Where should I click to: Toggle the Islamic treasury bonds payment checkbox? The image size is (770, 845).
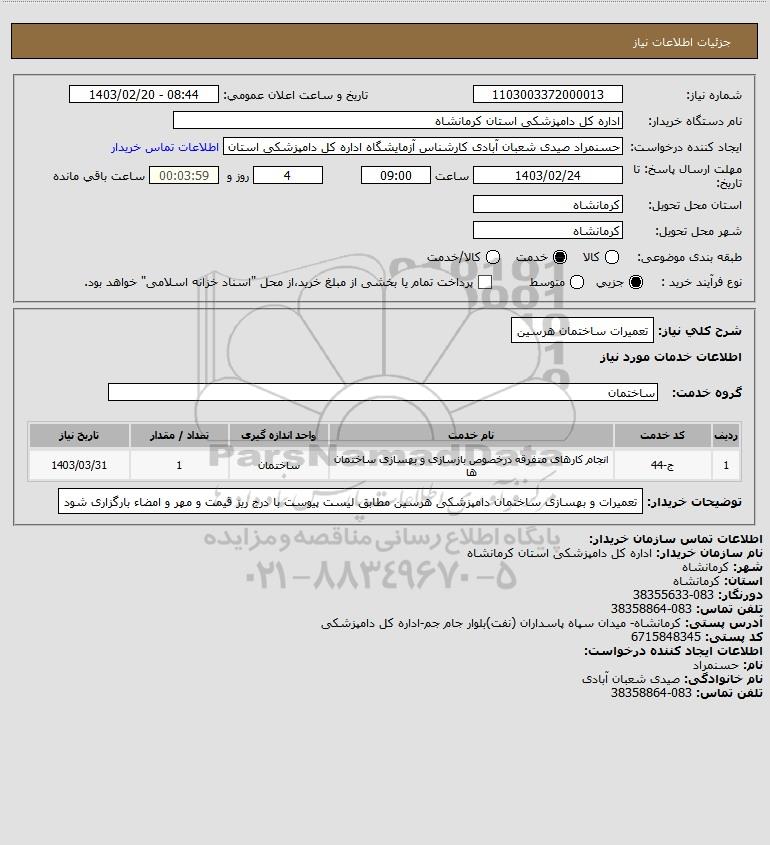coord(485,282)
